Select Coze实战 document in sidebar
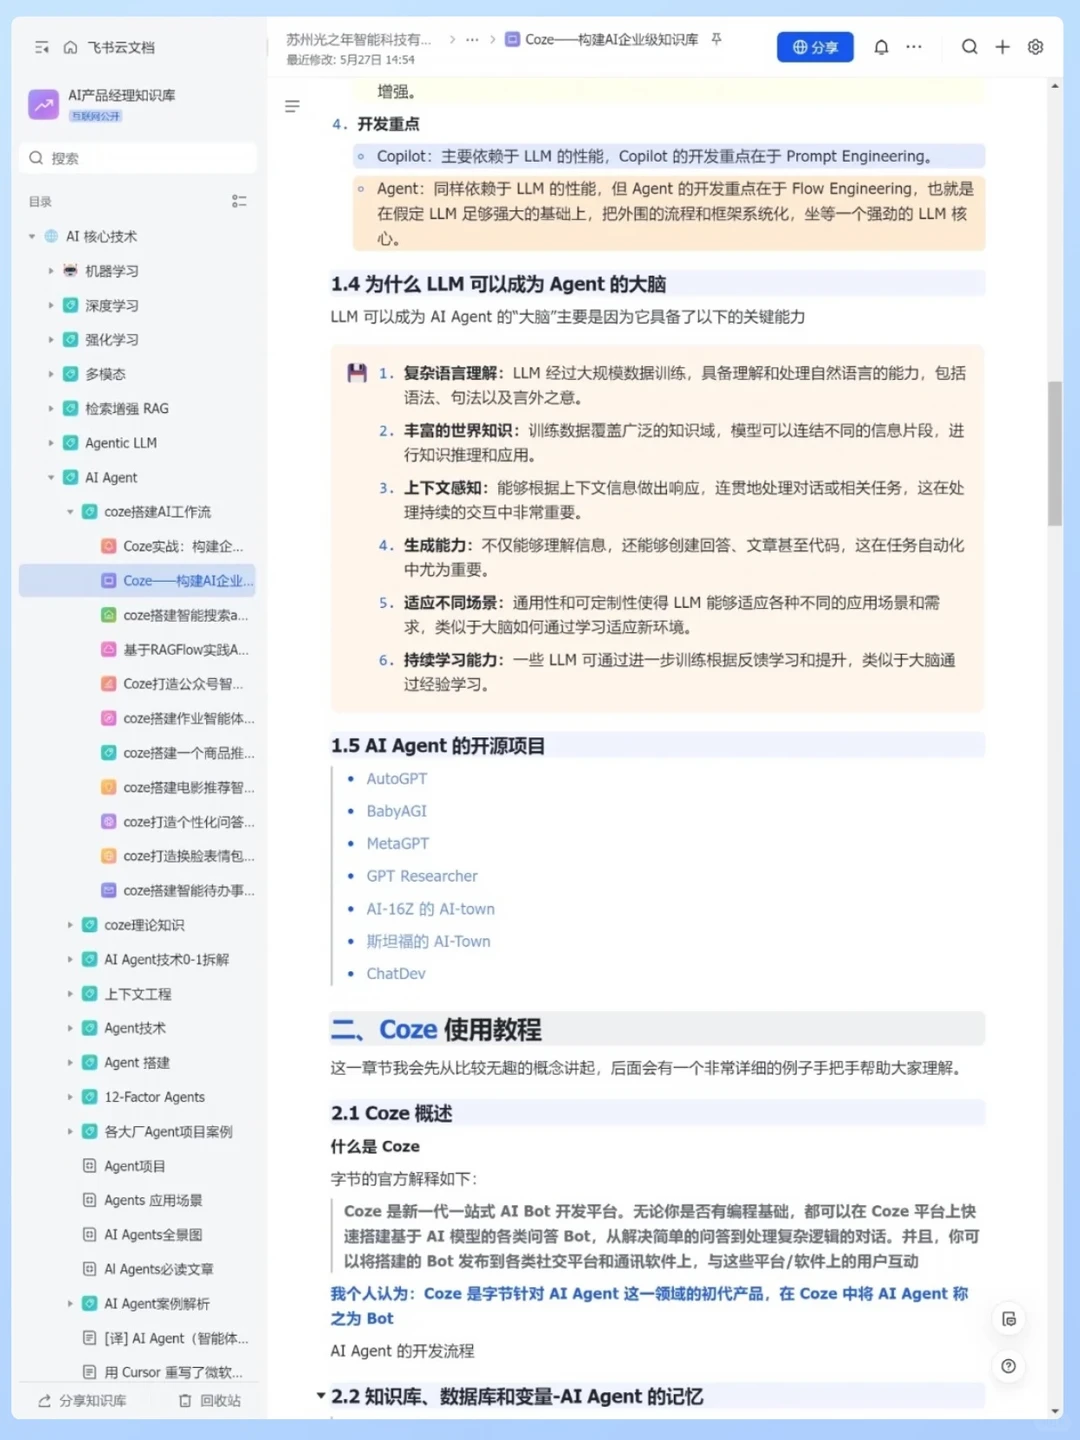The image size is (1080, 1440). tap(183, 546)
